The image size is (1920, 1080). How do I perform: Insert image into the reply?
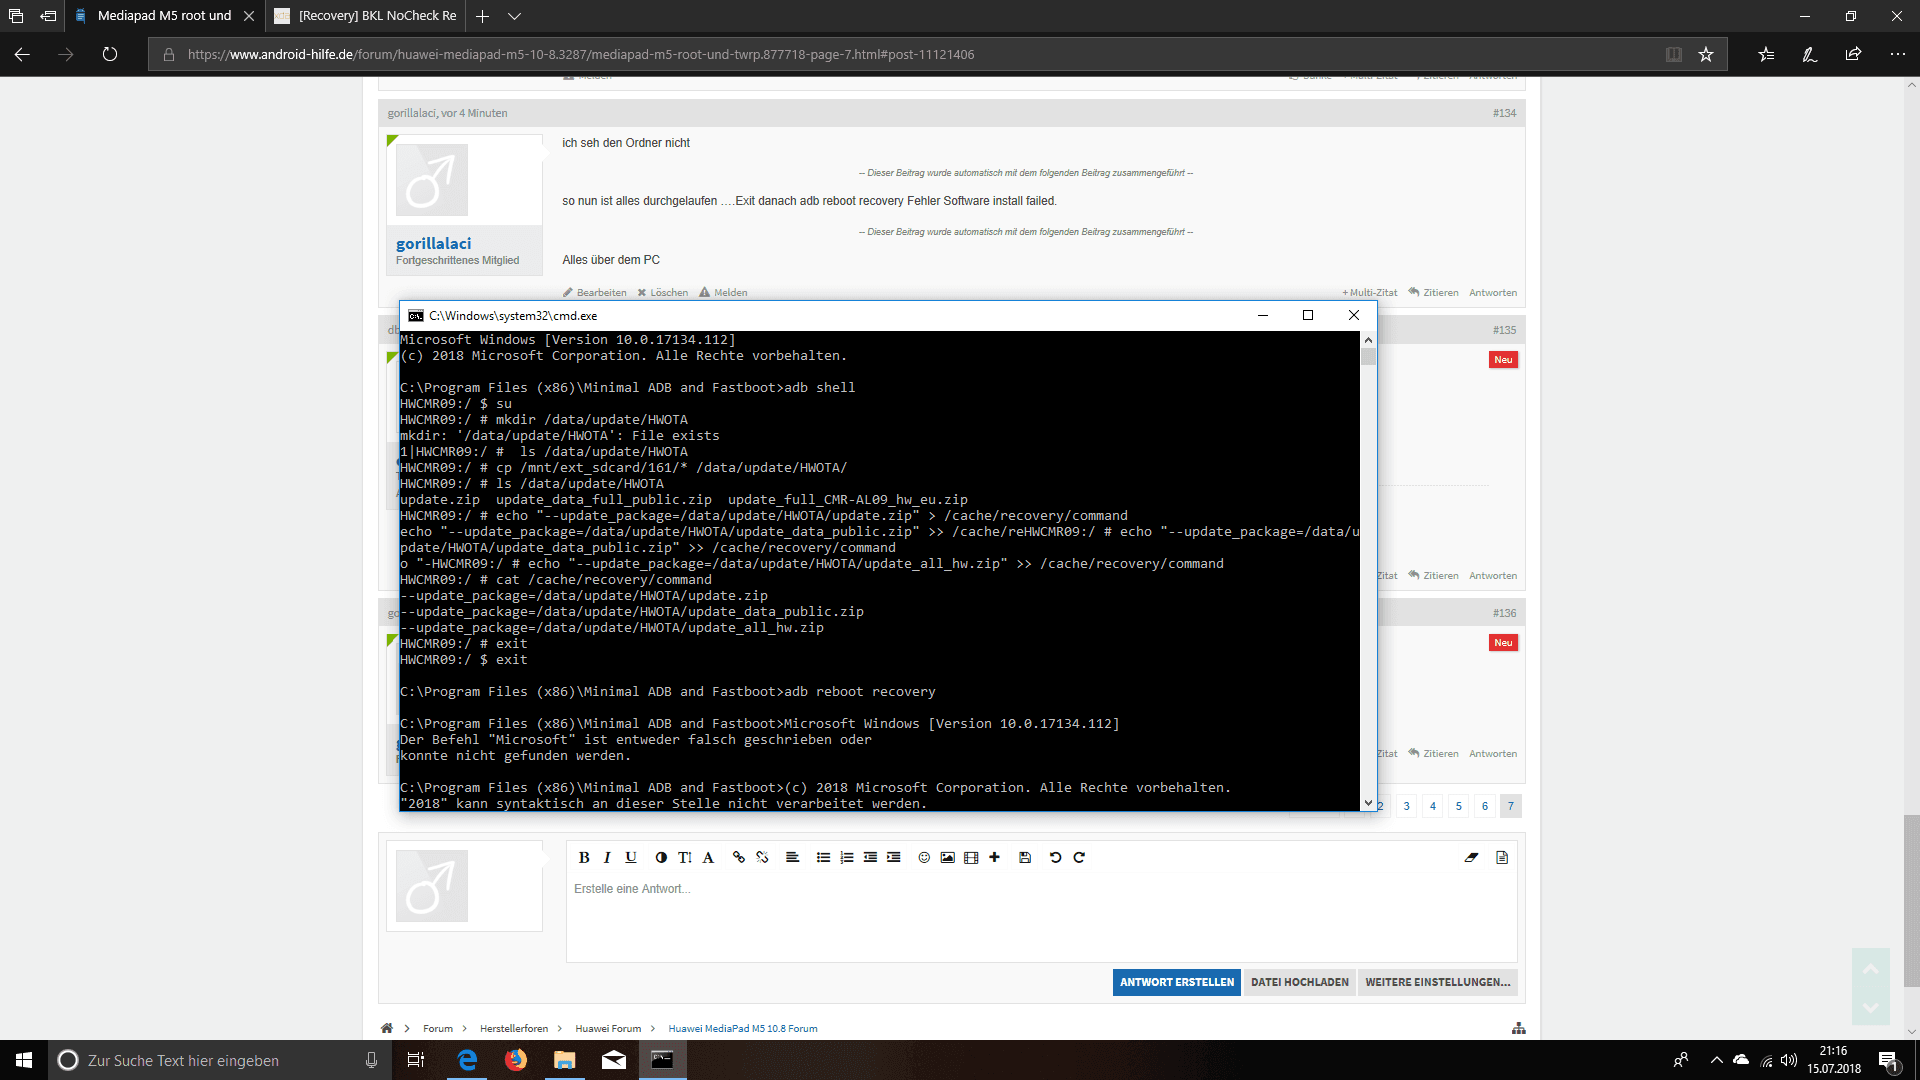pyautogui.click(x=947, y=857)
